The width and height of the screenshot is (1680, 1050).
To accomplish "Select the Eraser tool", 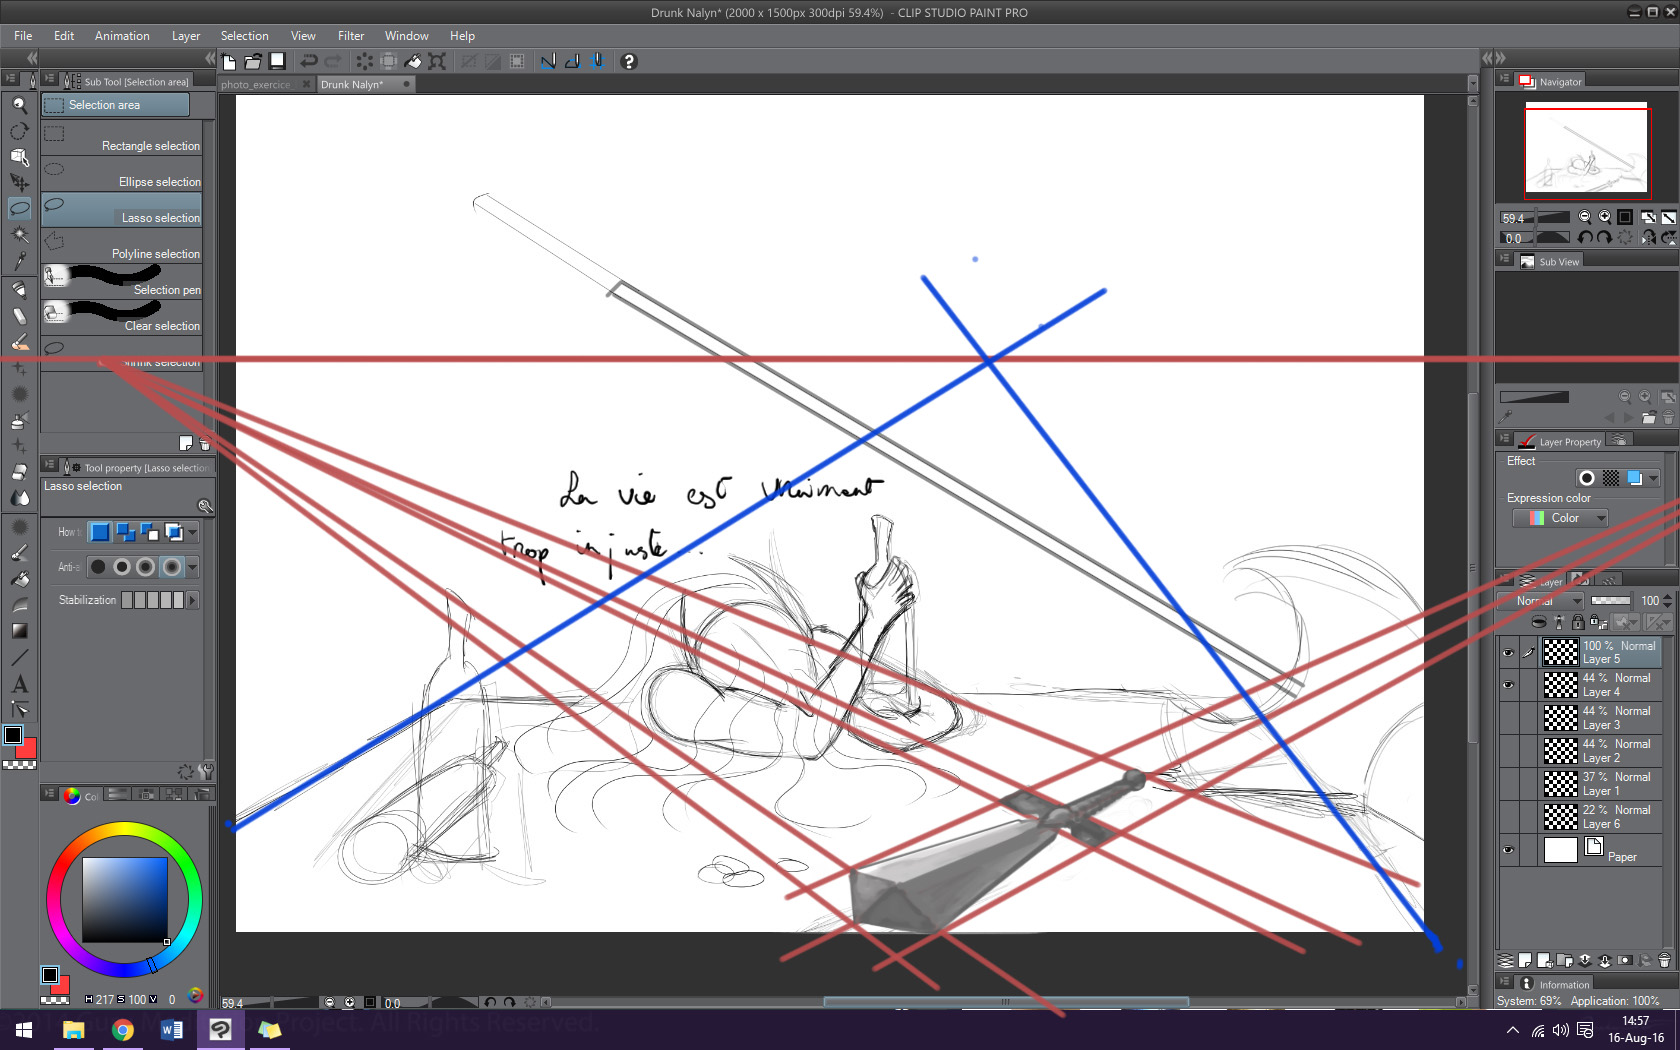I will (20, 315).
